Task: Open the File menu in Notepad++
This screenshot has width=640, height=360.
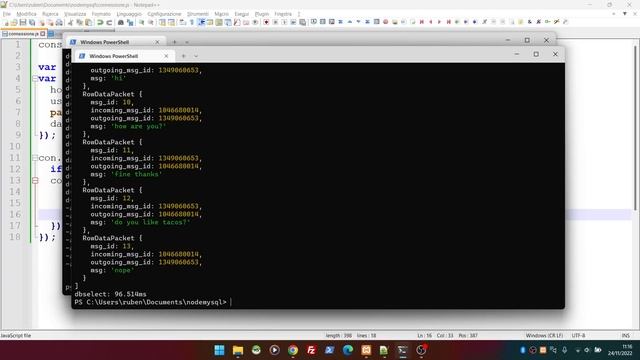Action: point(7,14)
